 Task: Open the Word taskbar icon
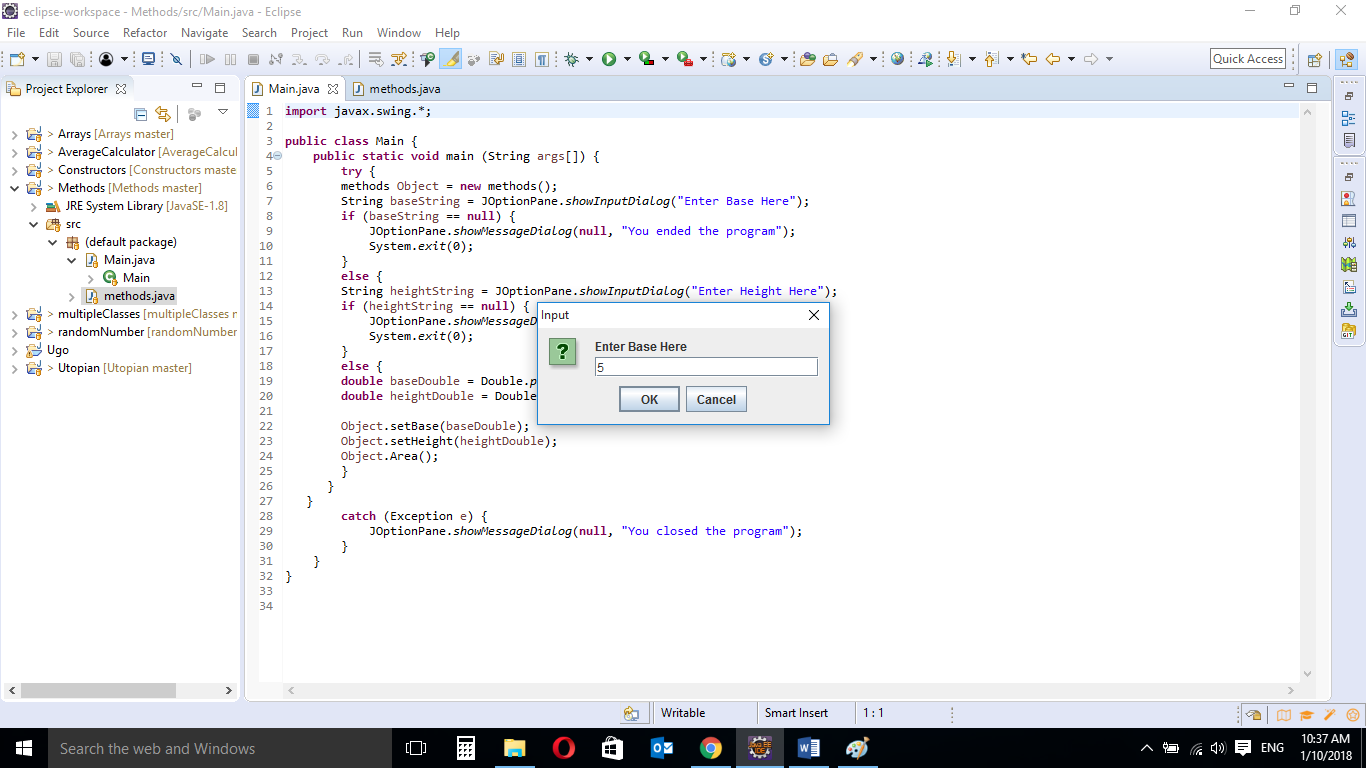click(809, 748)
